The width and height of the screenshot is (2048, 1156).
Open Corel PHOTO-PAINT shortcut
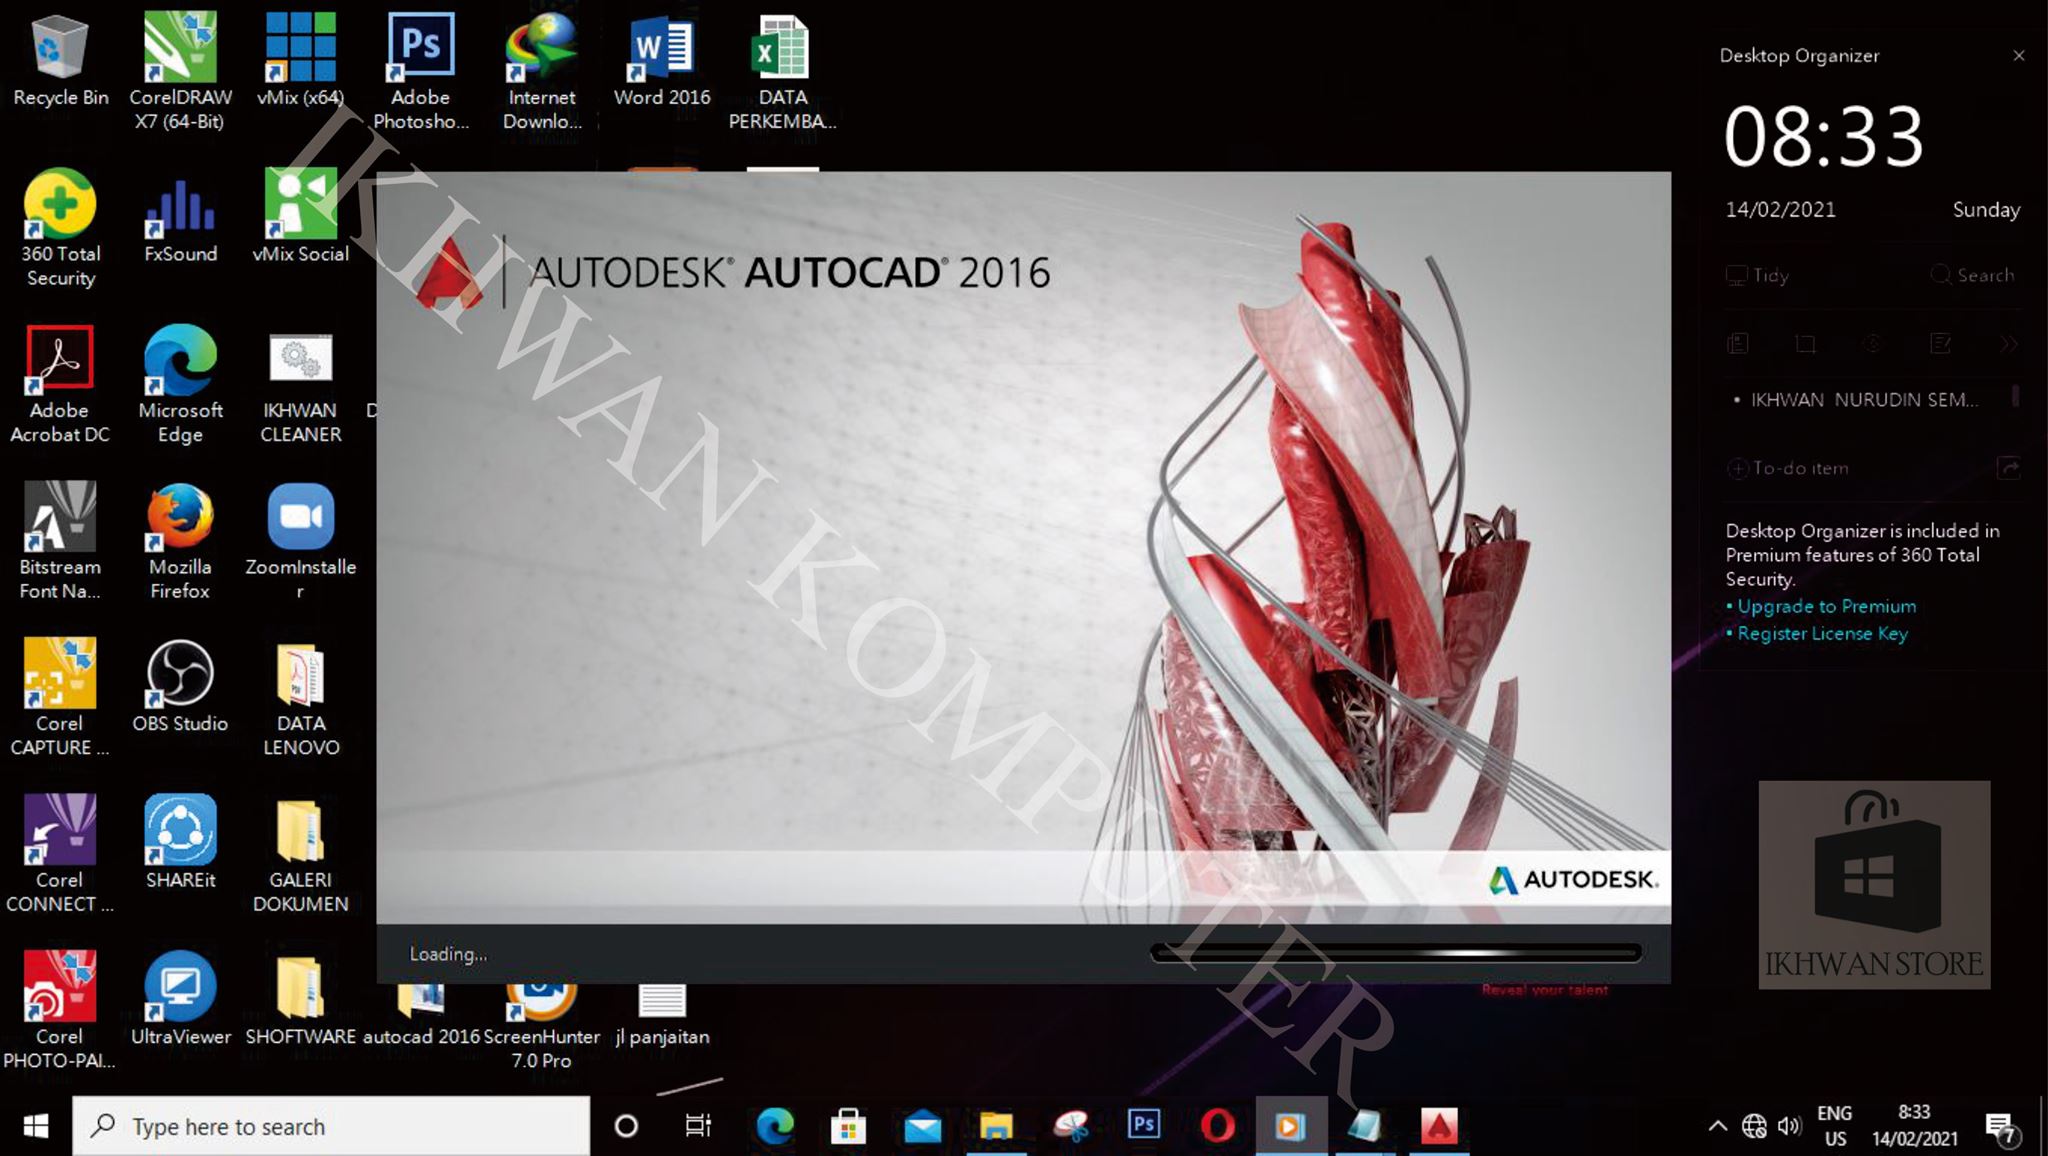(x=60, y=1010)
